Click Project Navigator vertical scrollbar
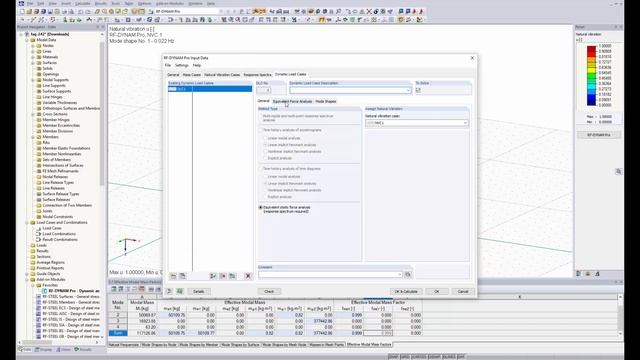The height and width of the screenshot is (360, 640). tap(102, 114)
